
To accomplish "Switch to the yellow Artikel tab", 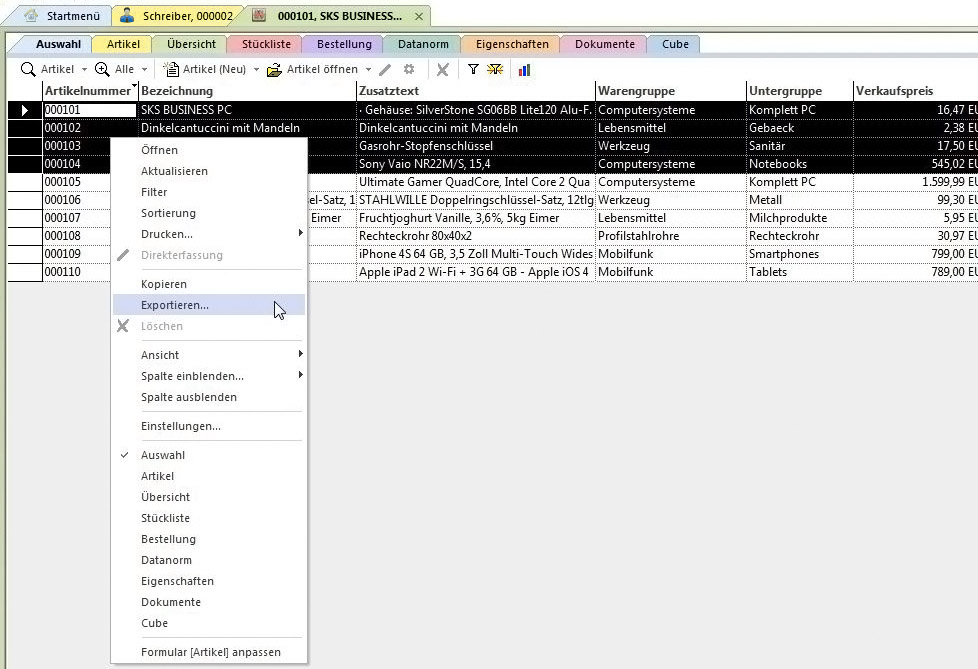I will [x=123, y=44].
